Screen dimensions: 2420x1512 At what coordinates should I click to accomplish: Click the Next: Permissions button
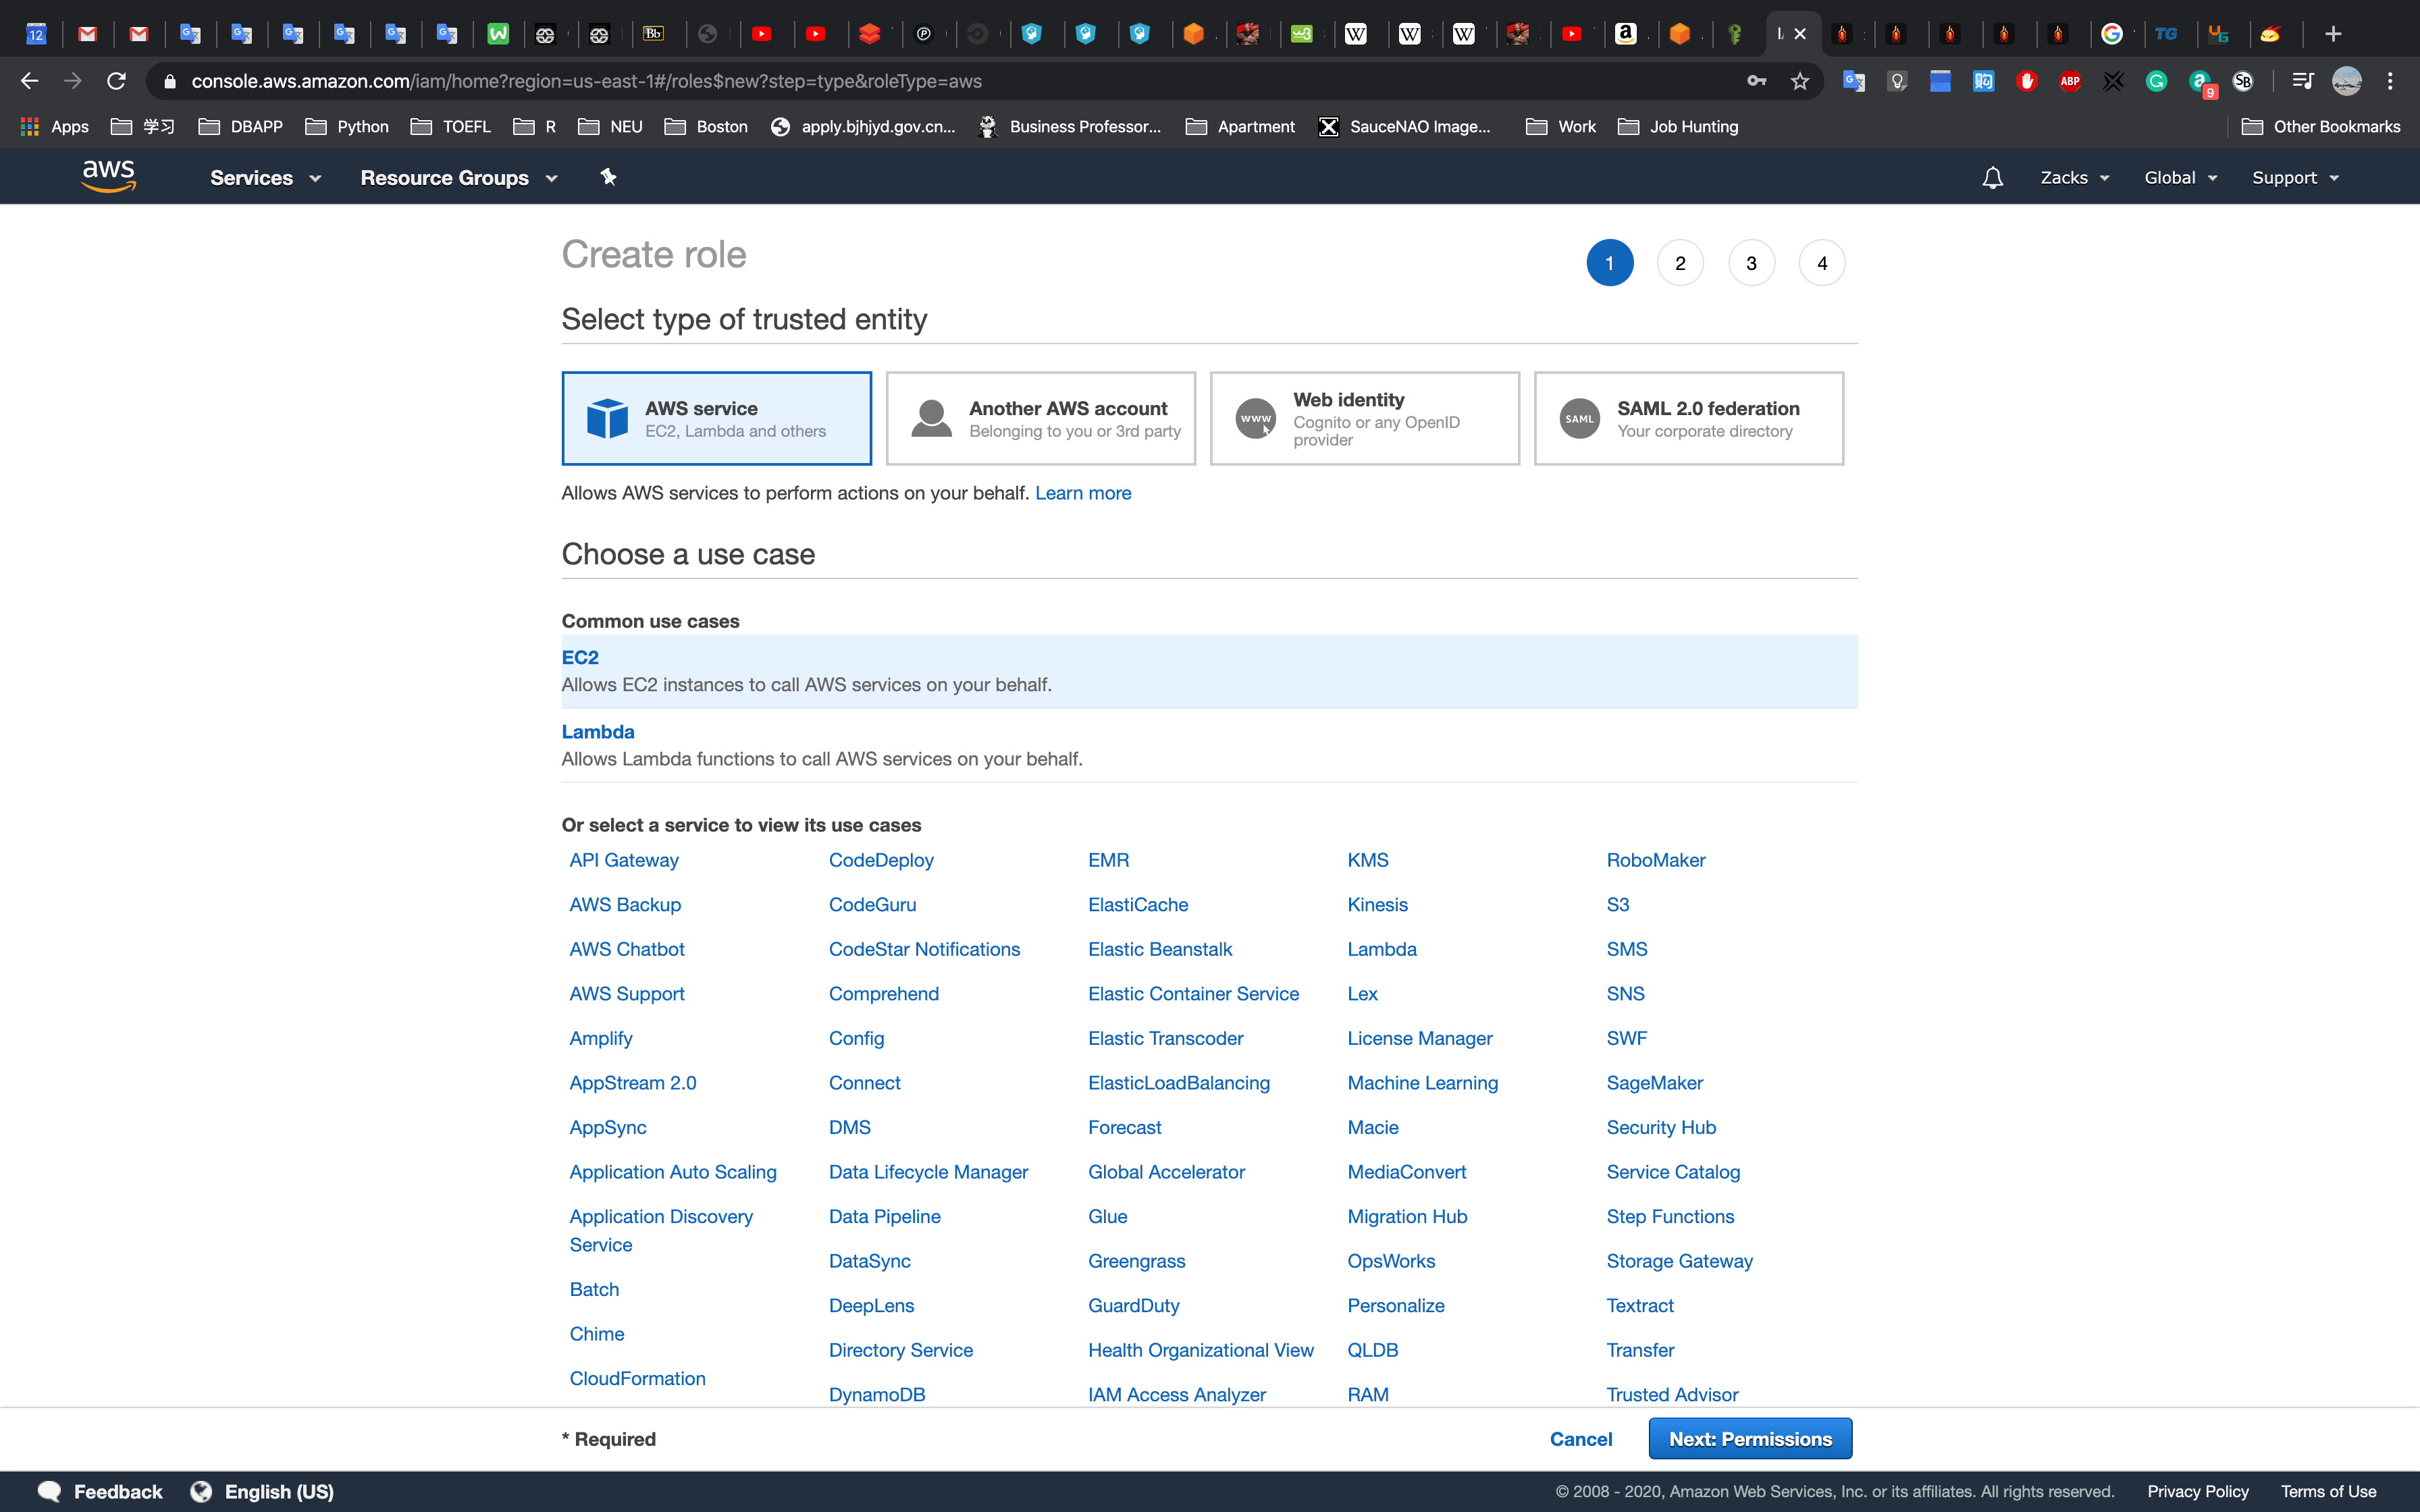coord(1749,1438)
